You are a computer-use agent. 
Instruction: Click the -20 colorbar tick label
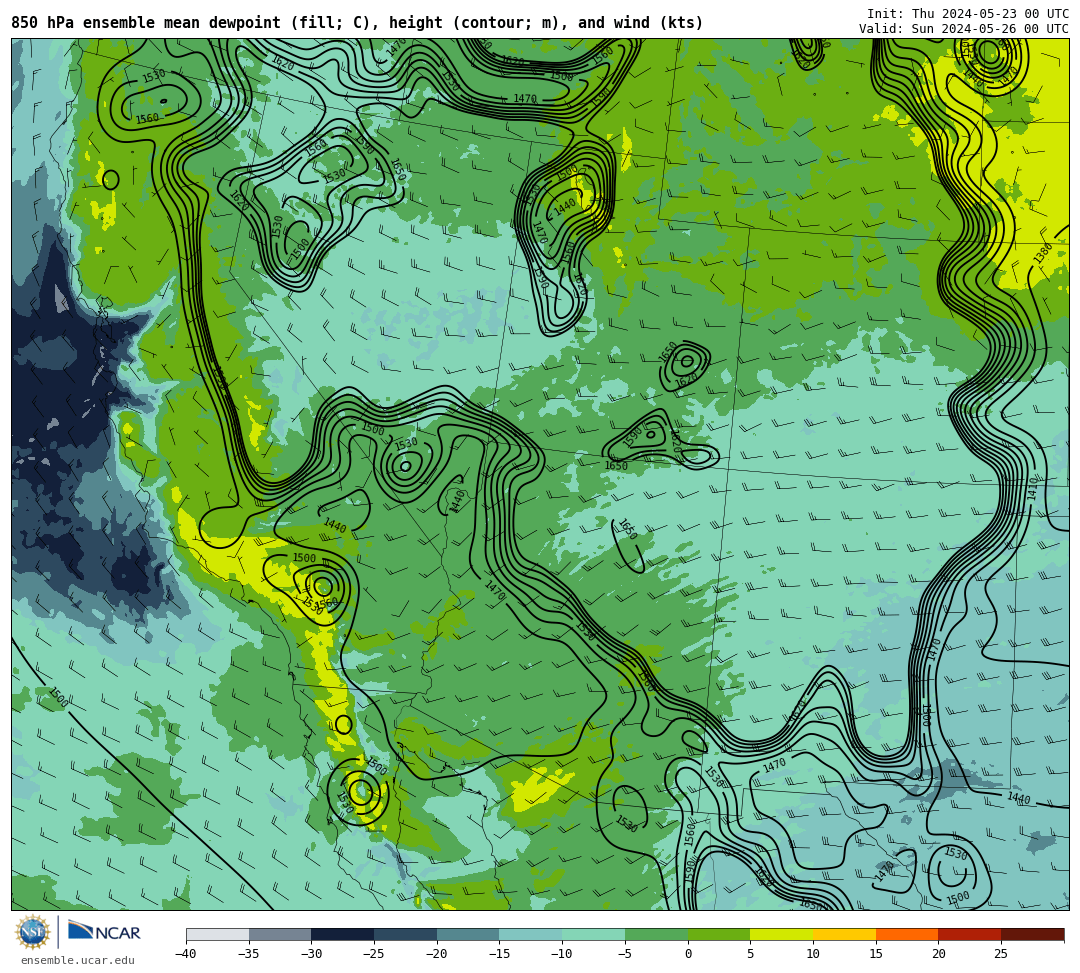pyautogui.click(x=437, y=954)
